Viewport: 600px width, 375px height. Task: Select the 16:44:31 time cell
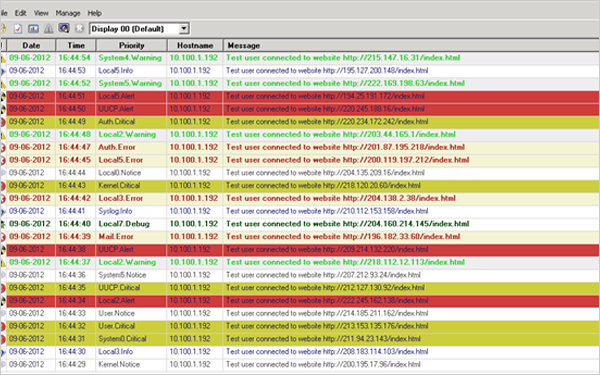(75, 339)
